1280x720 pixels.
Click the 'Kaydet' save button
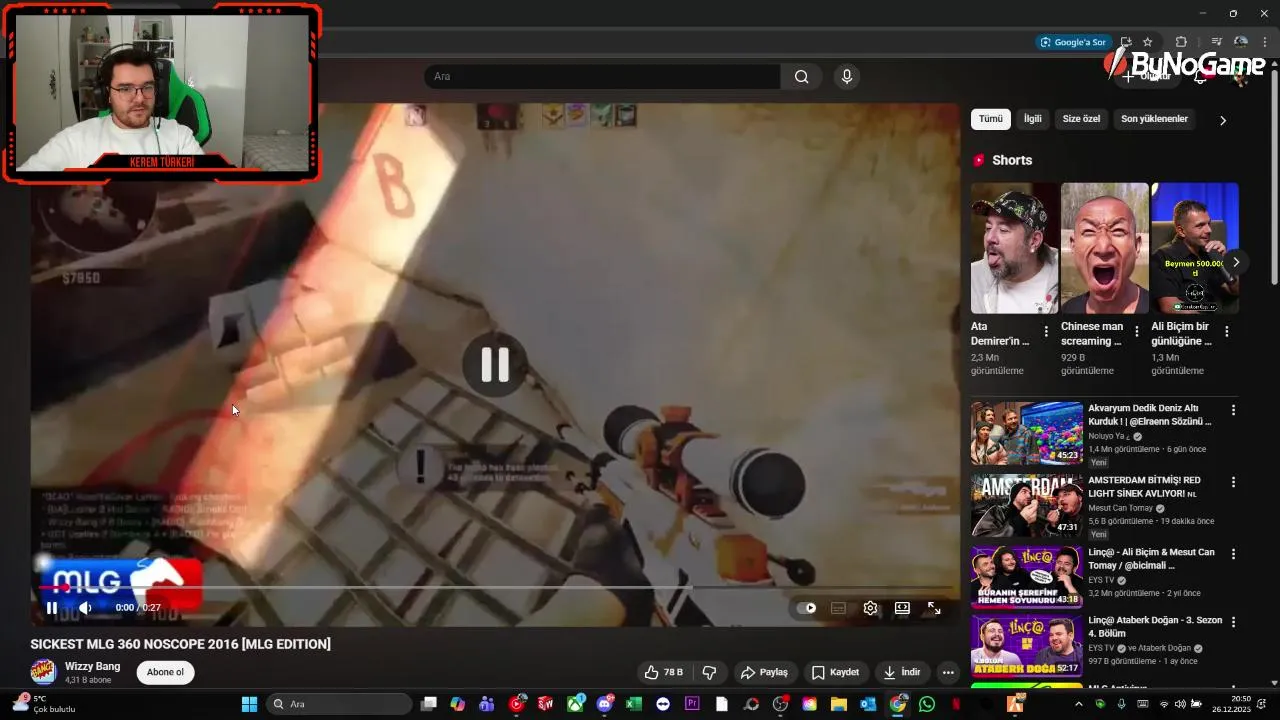point(835,672)
